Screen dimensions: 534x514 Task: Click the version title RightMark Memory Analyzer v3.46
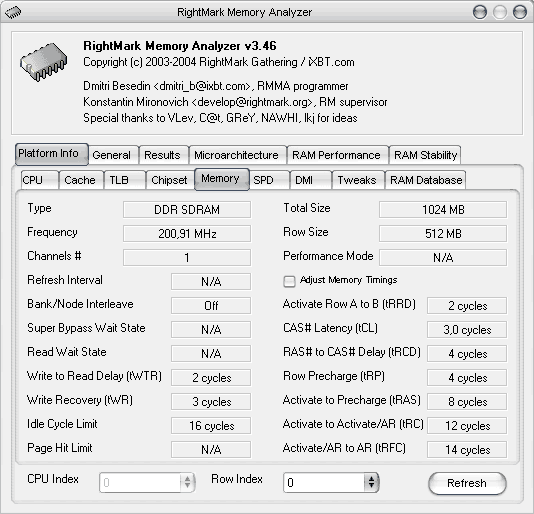pos(180,46)
